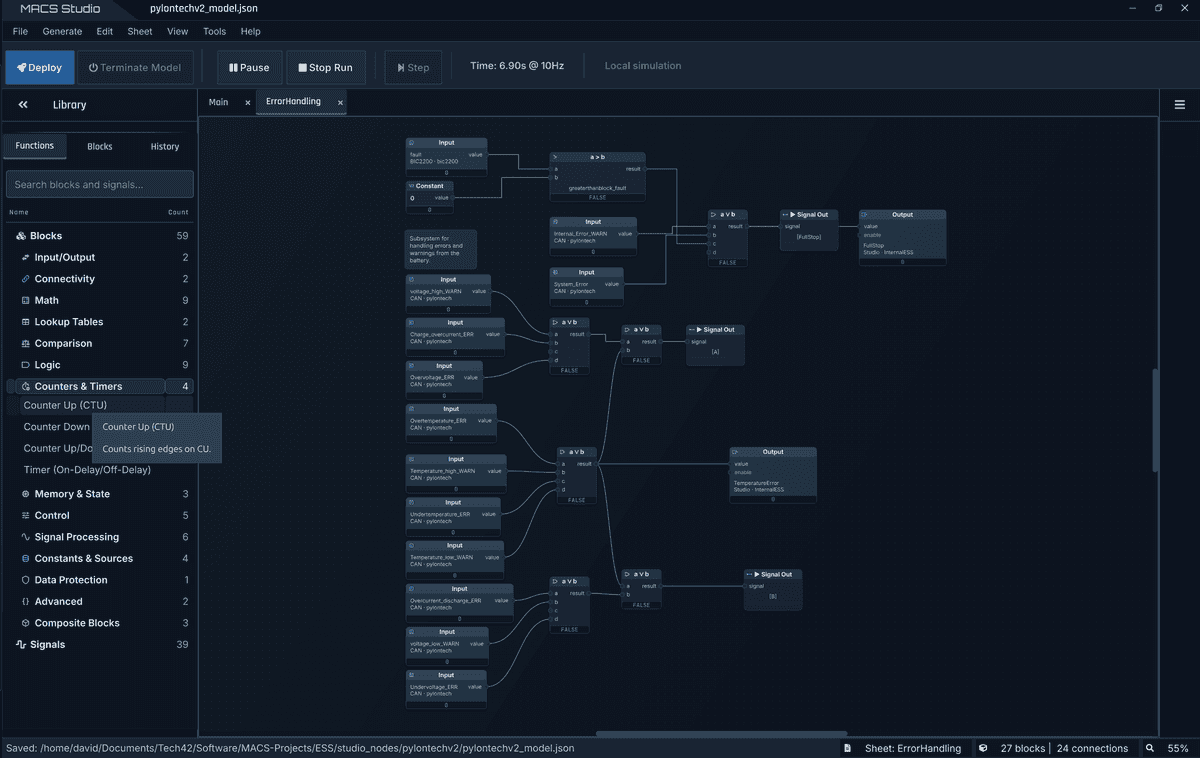Click the Step button
Screen dimensions: 1200x758
[x=413, y=68]
